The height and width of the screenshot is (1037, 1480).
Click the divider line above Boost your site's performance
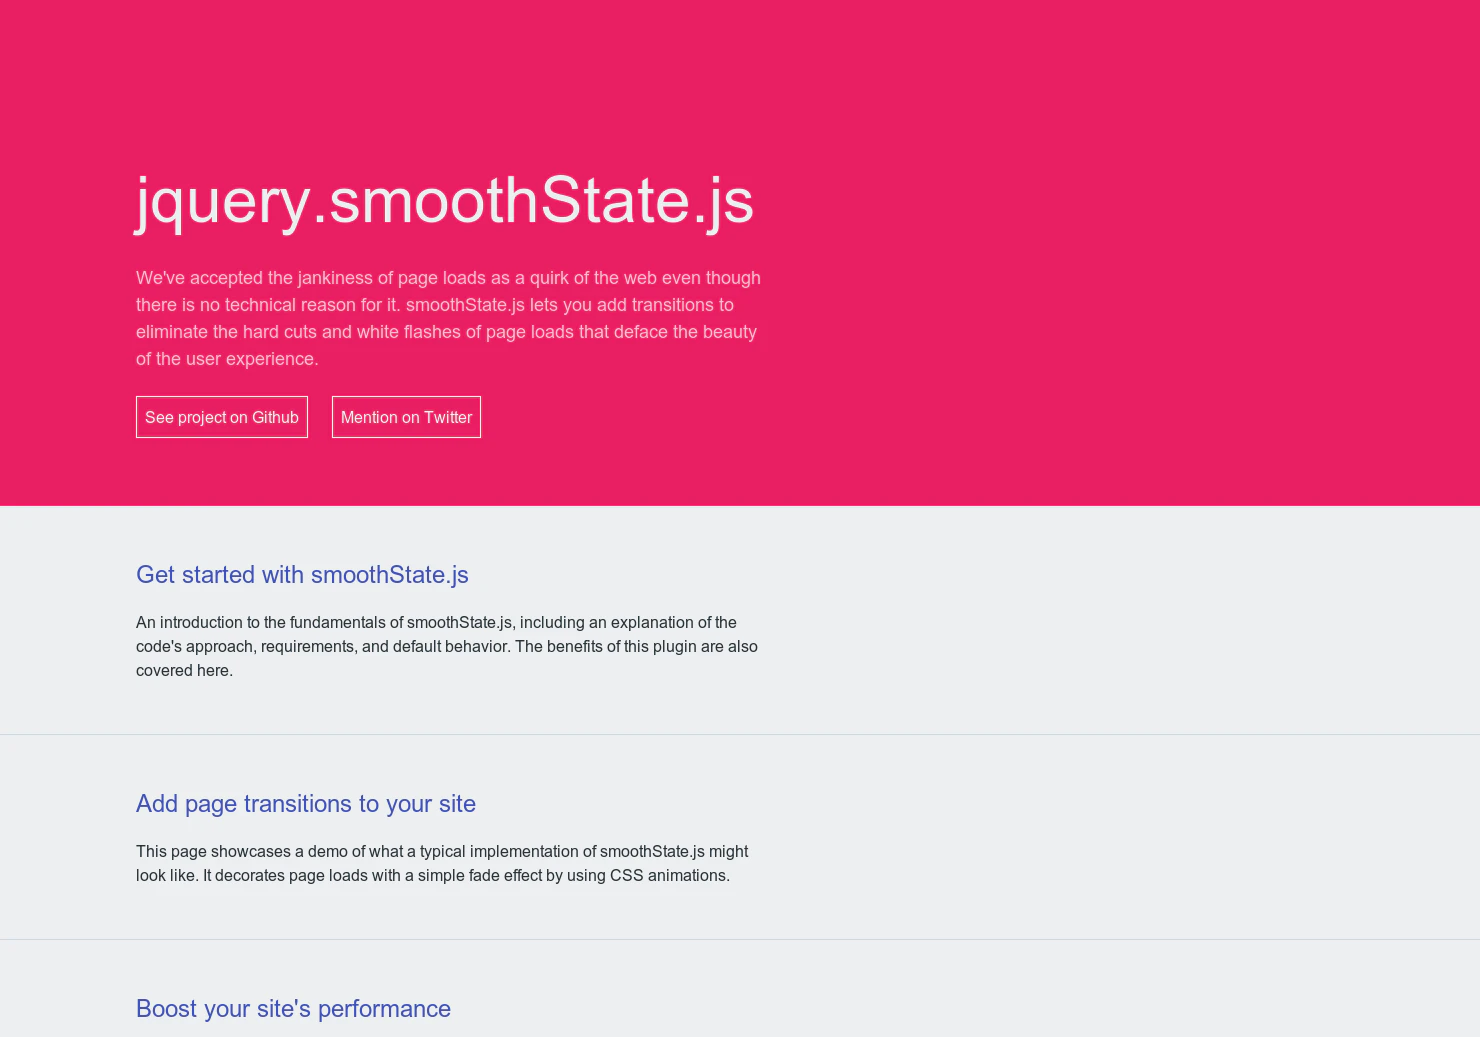tap(740, 939)
